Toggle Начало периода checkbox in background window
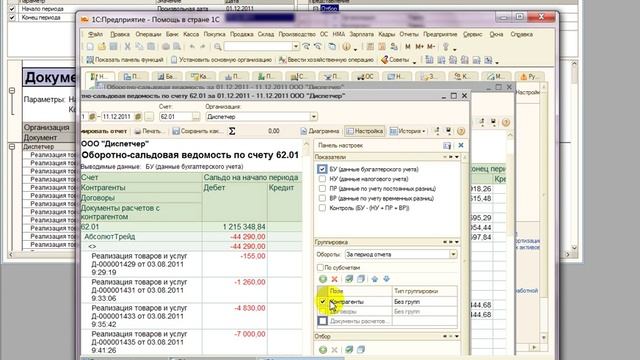The image size is (640, 360). 12,9
